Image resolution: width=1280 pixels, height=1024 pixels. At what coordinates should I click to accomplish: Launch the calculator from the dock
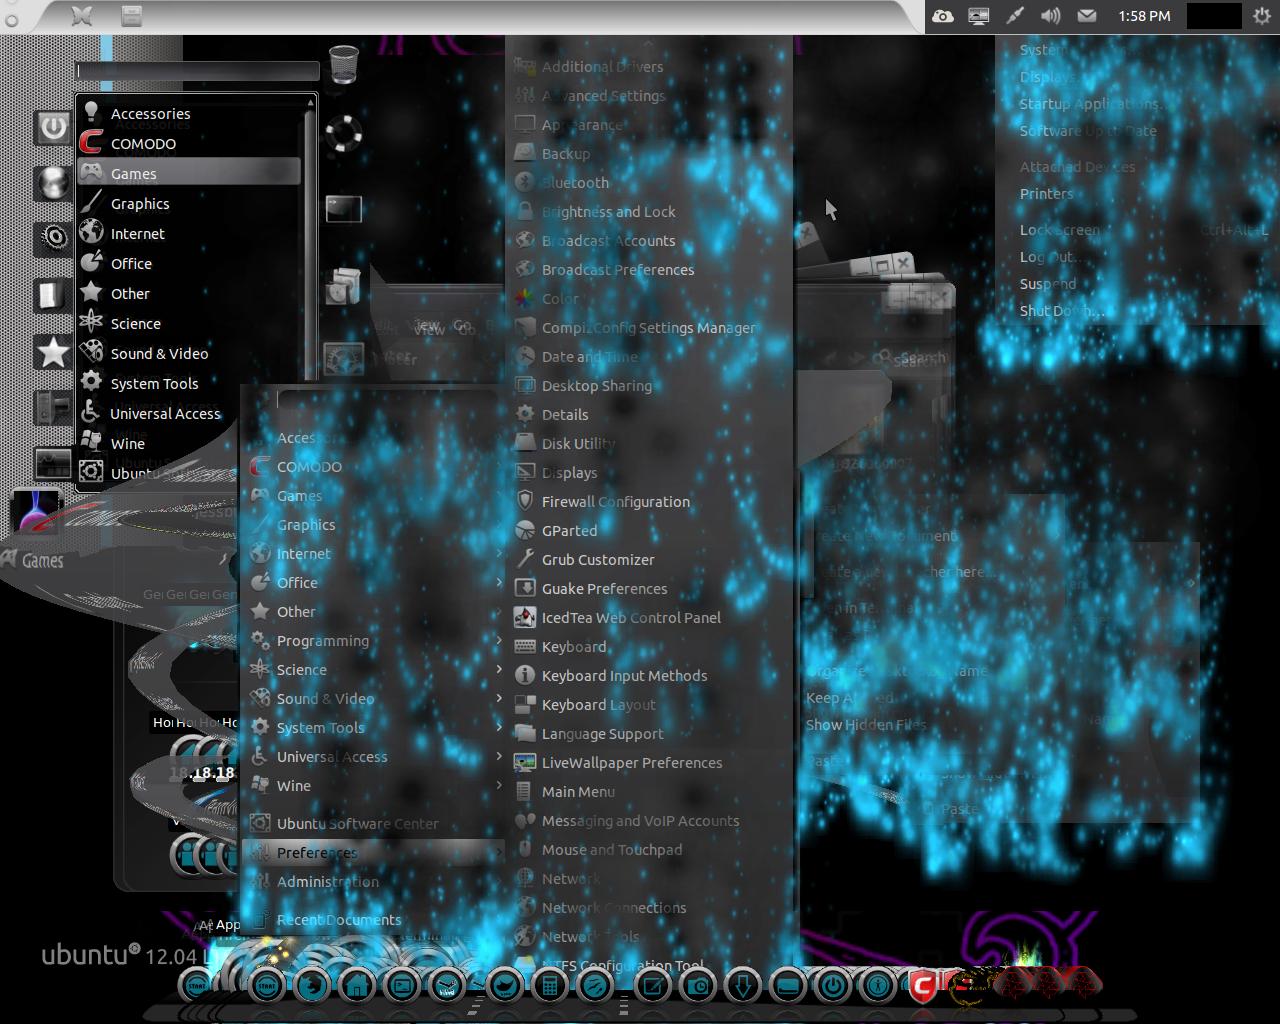click(x=548, y=986)
